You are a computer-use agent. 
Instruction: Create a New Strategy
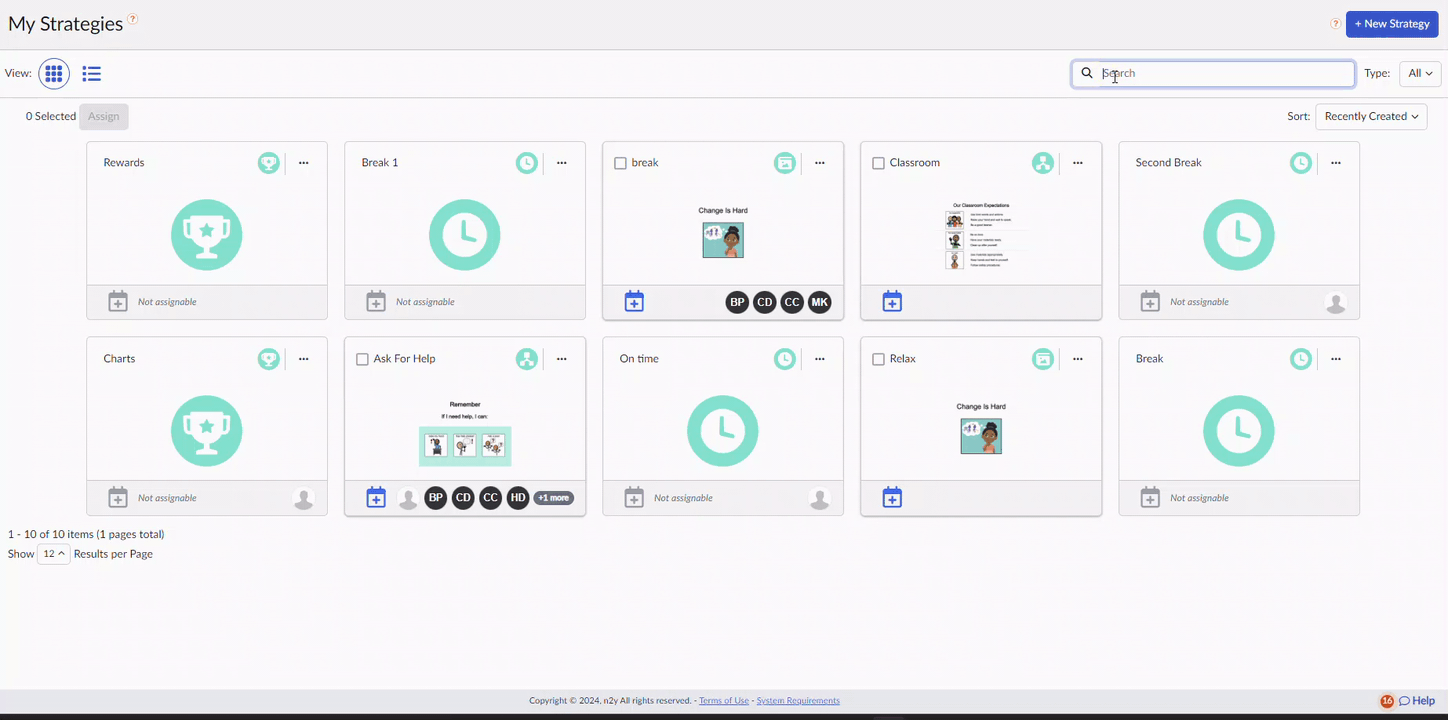(1392, 24)
